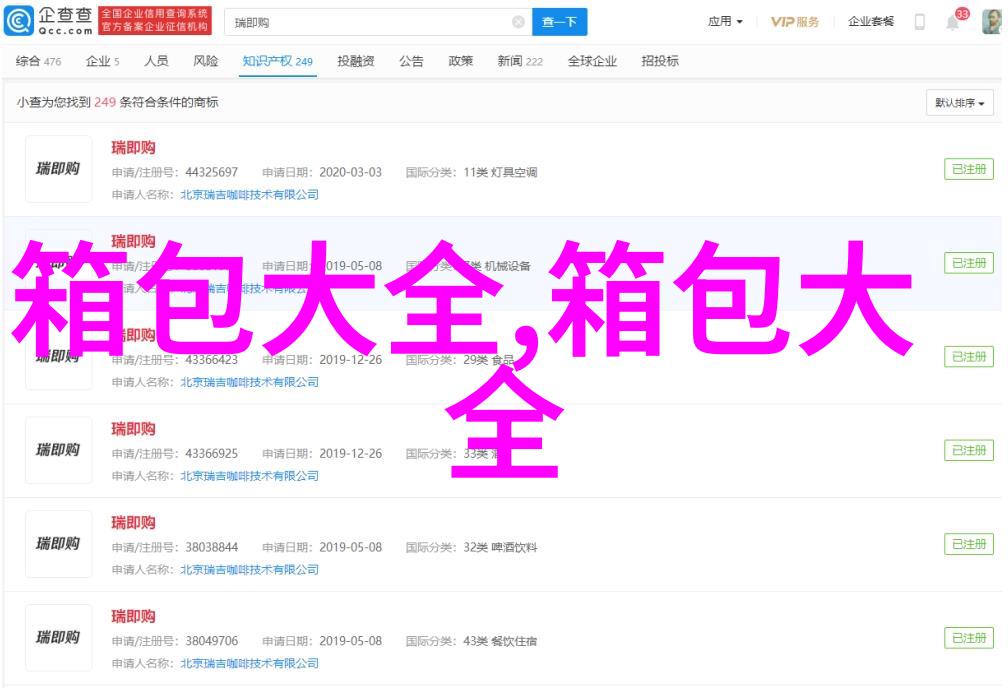1008x692 pixels.
Task: Open the 瑞即购 title above number 38049706
Action: [x=133, y=616]
